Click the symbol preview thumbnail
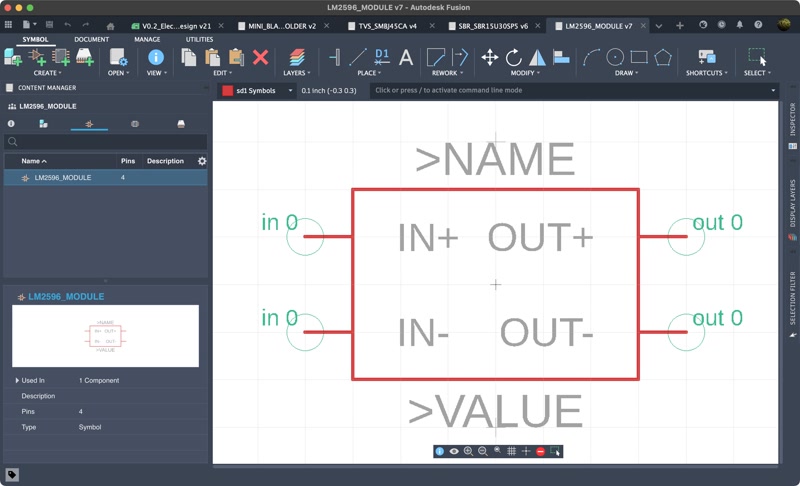 (106, 336)
